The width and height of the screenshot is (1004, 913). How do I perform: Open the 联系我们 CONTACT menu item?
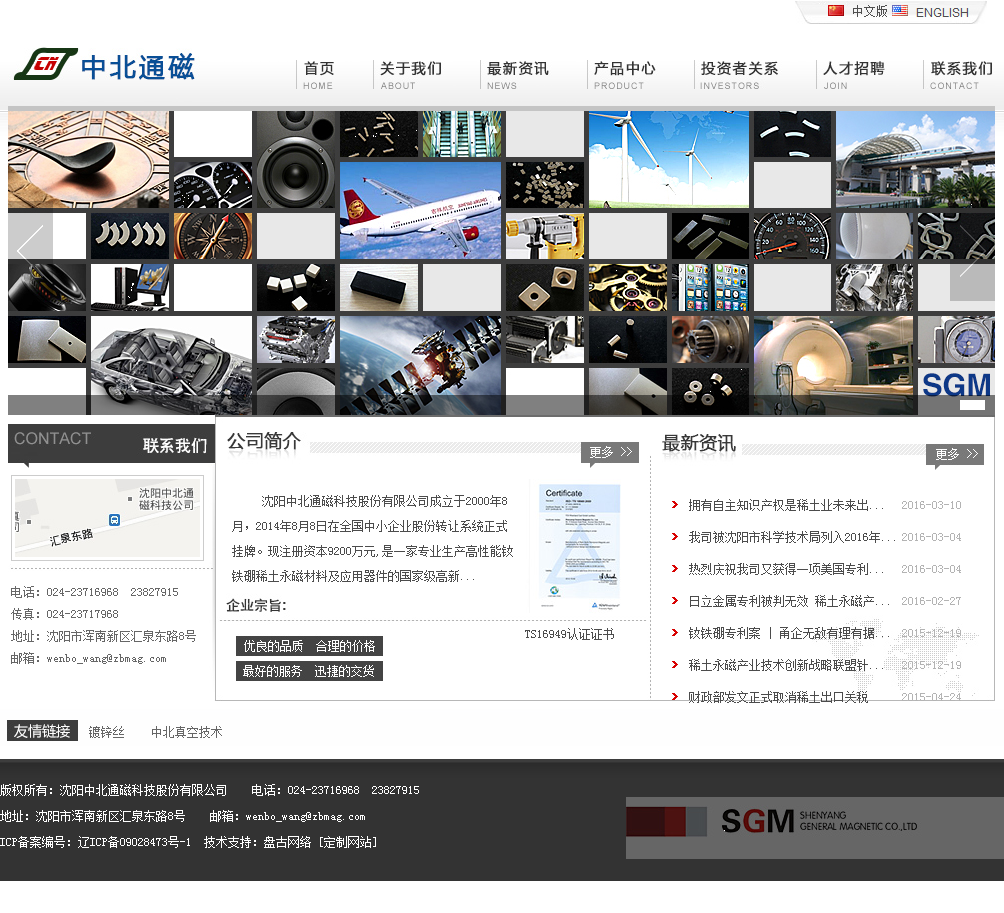coord(961,75)
